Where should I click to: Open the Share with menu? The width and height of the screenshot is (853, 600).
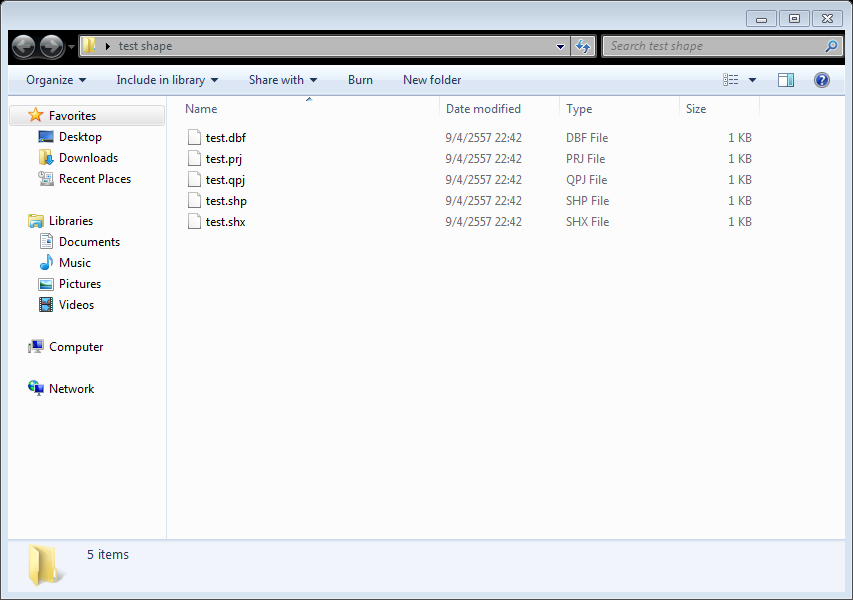283,80
